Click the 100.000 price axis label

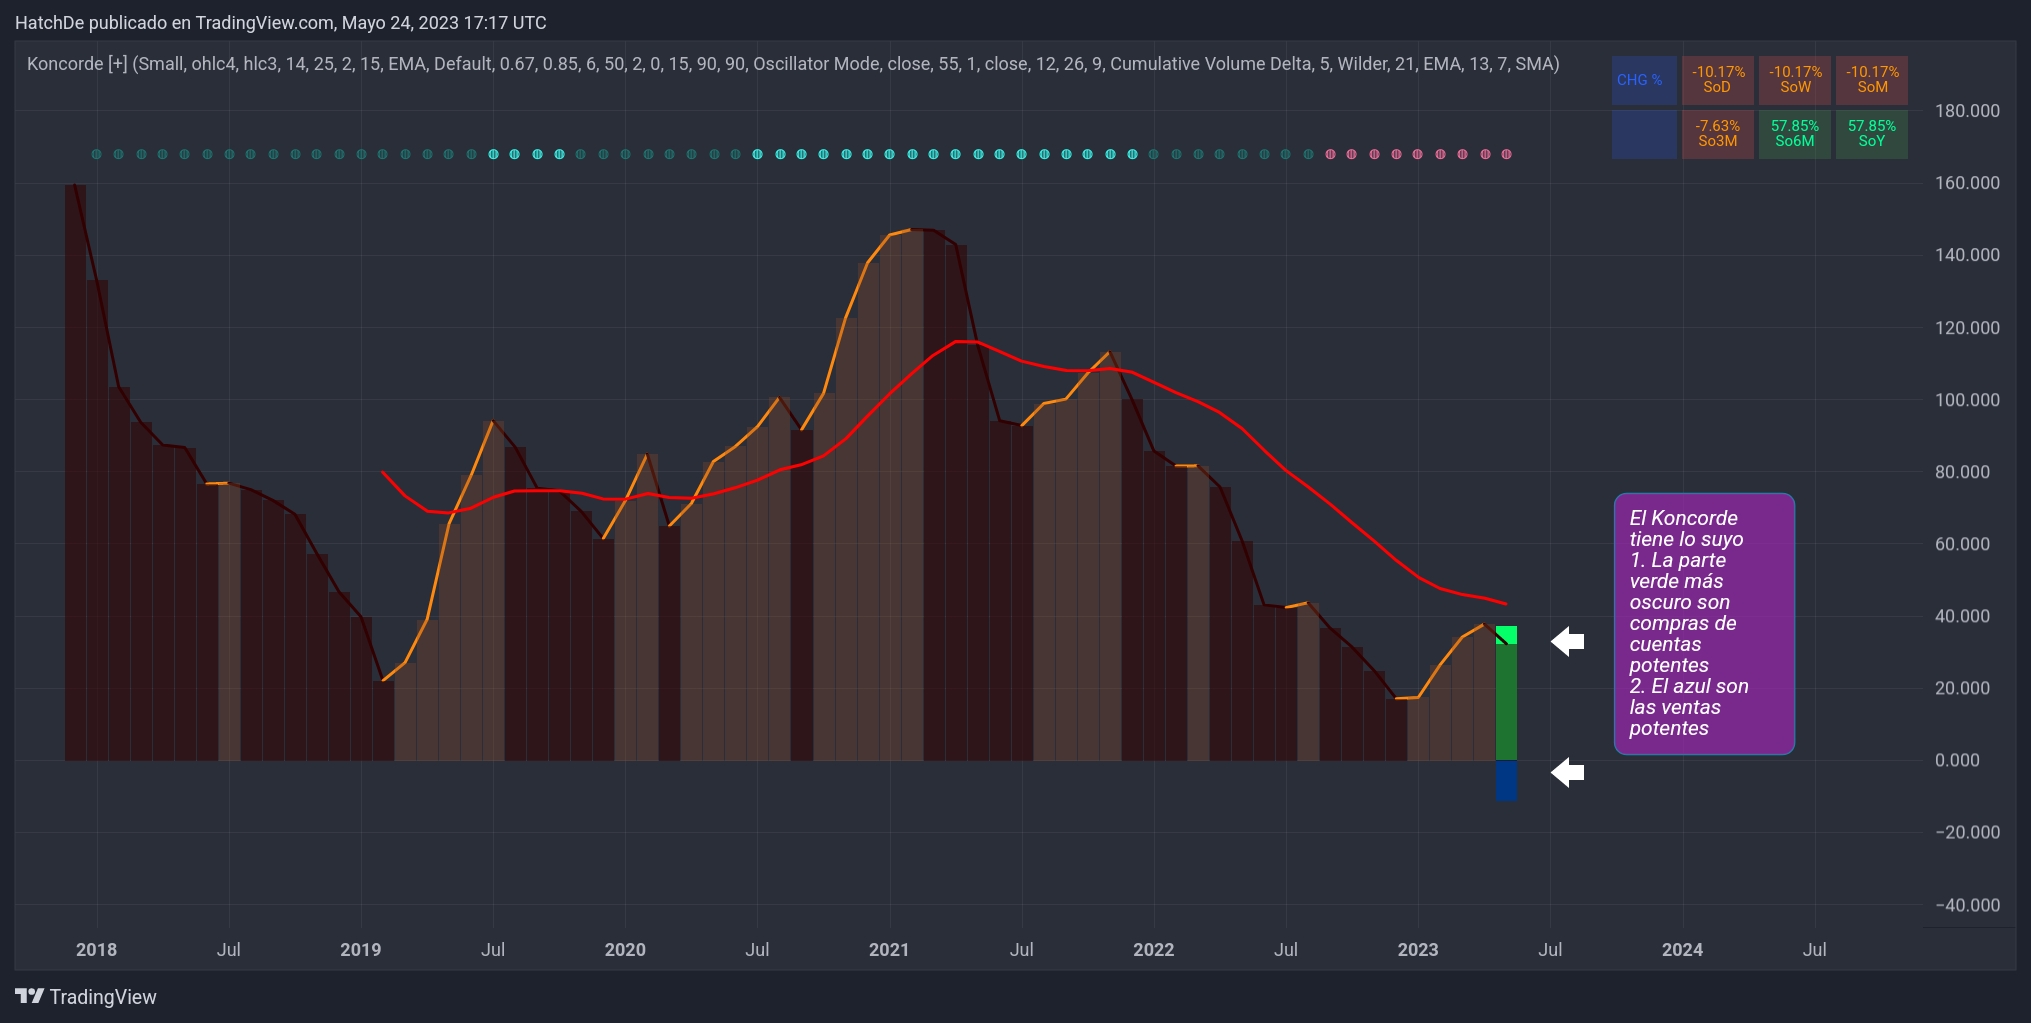point(1967,400)
